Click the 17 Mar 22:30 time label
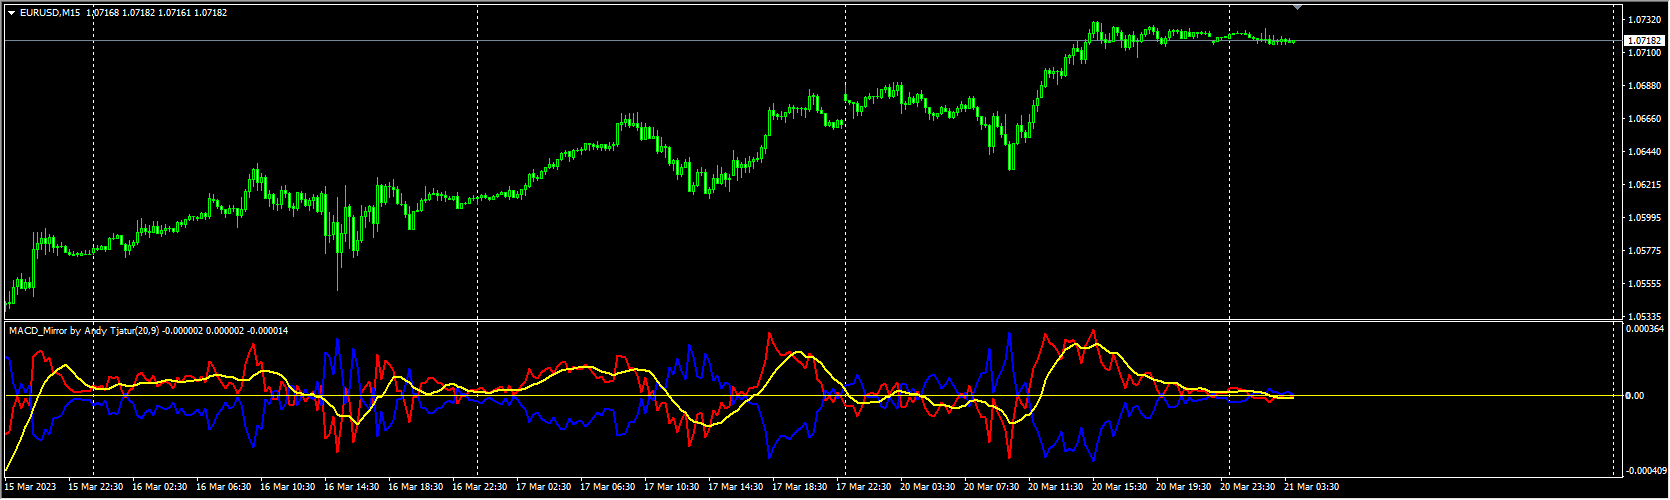This screenshot has height=500, width=1670. point(864,487)
